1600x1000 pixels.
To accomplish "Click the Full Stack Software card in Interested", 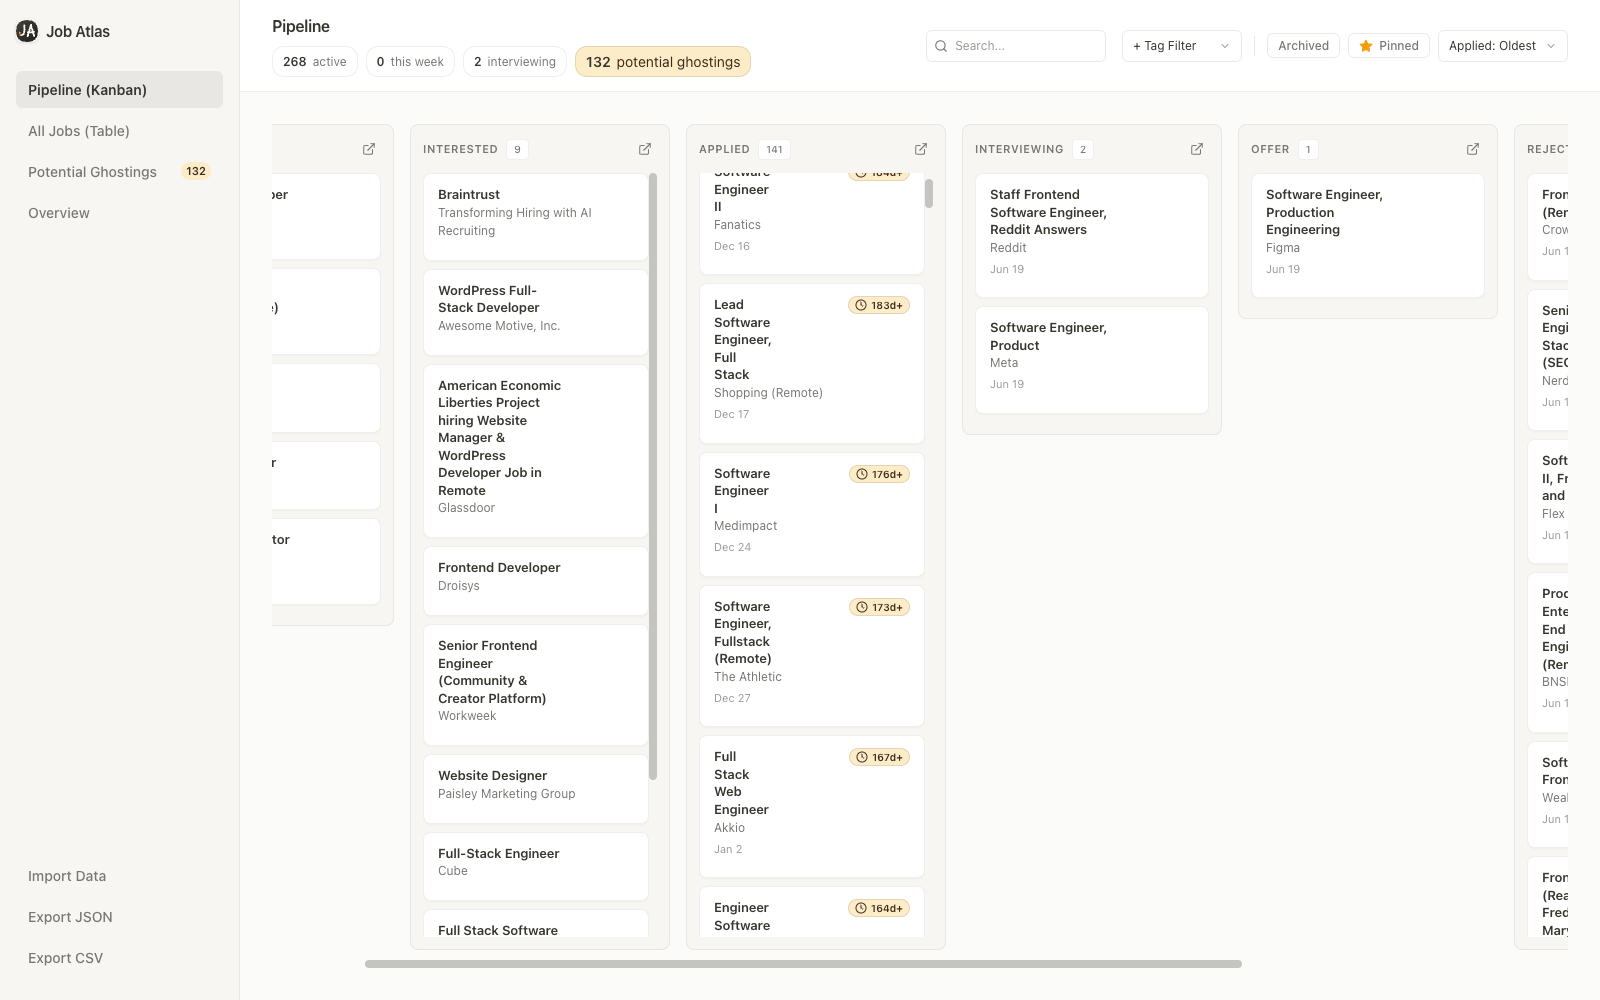I will click(536, 924).
